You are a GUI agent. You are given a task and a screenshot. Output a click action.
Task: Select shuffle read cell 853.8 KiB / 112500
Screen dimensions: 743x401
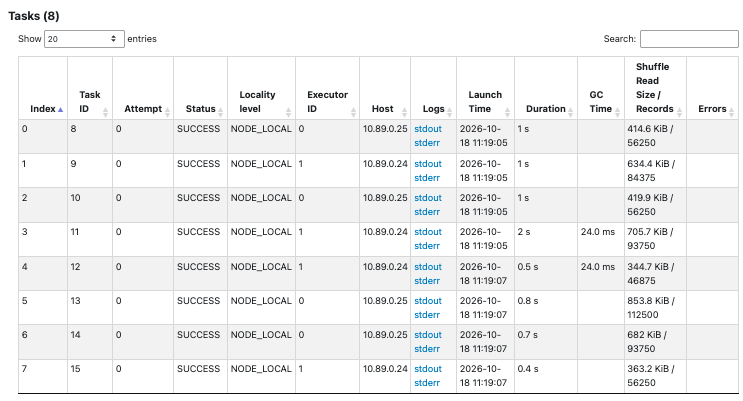pos(655,308)
